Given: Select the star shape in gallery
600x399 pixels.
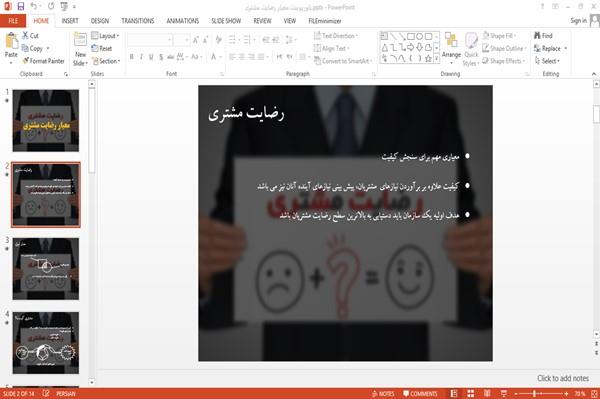Looking at the screenshot, I should click(x=428, y=58).
